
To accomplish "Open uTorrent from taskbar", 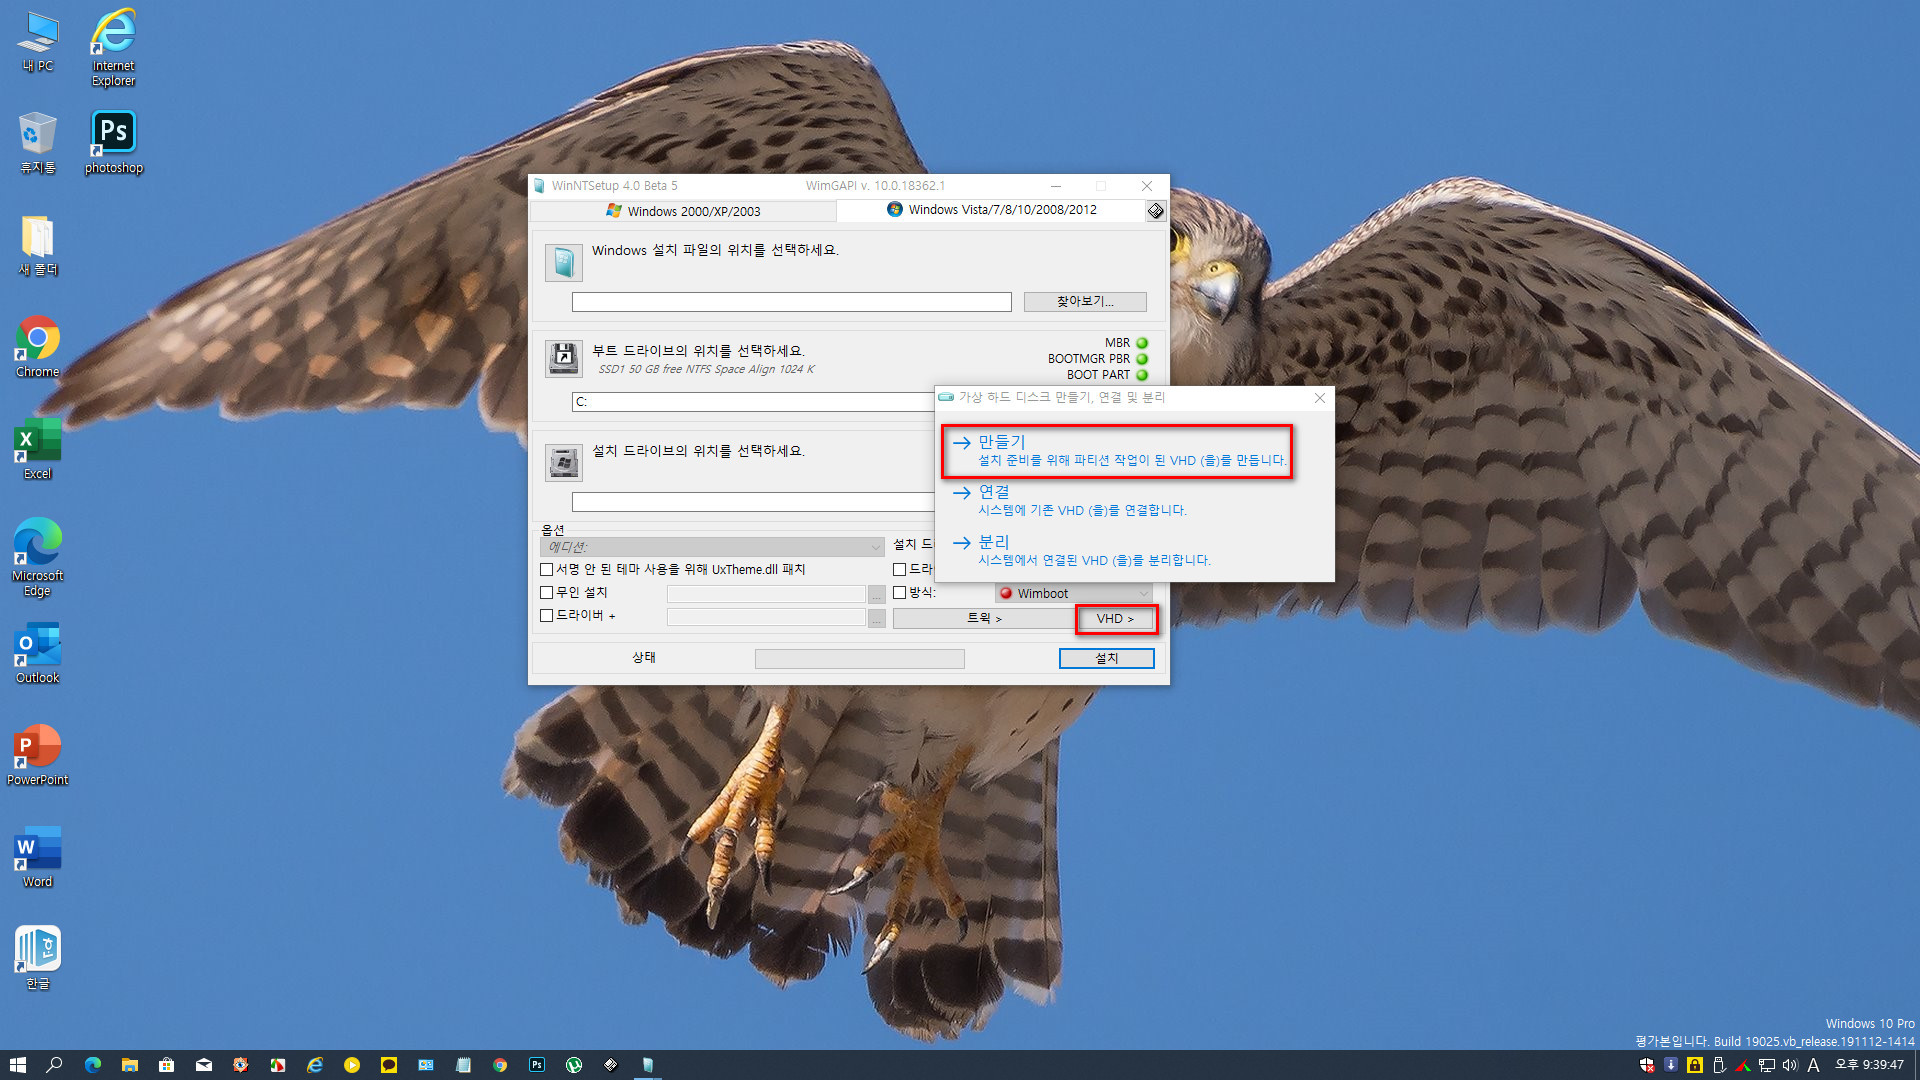I will (574, 1065).
